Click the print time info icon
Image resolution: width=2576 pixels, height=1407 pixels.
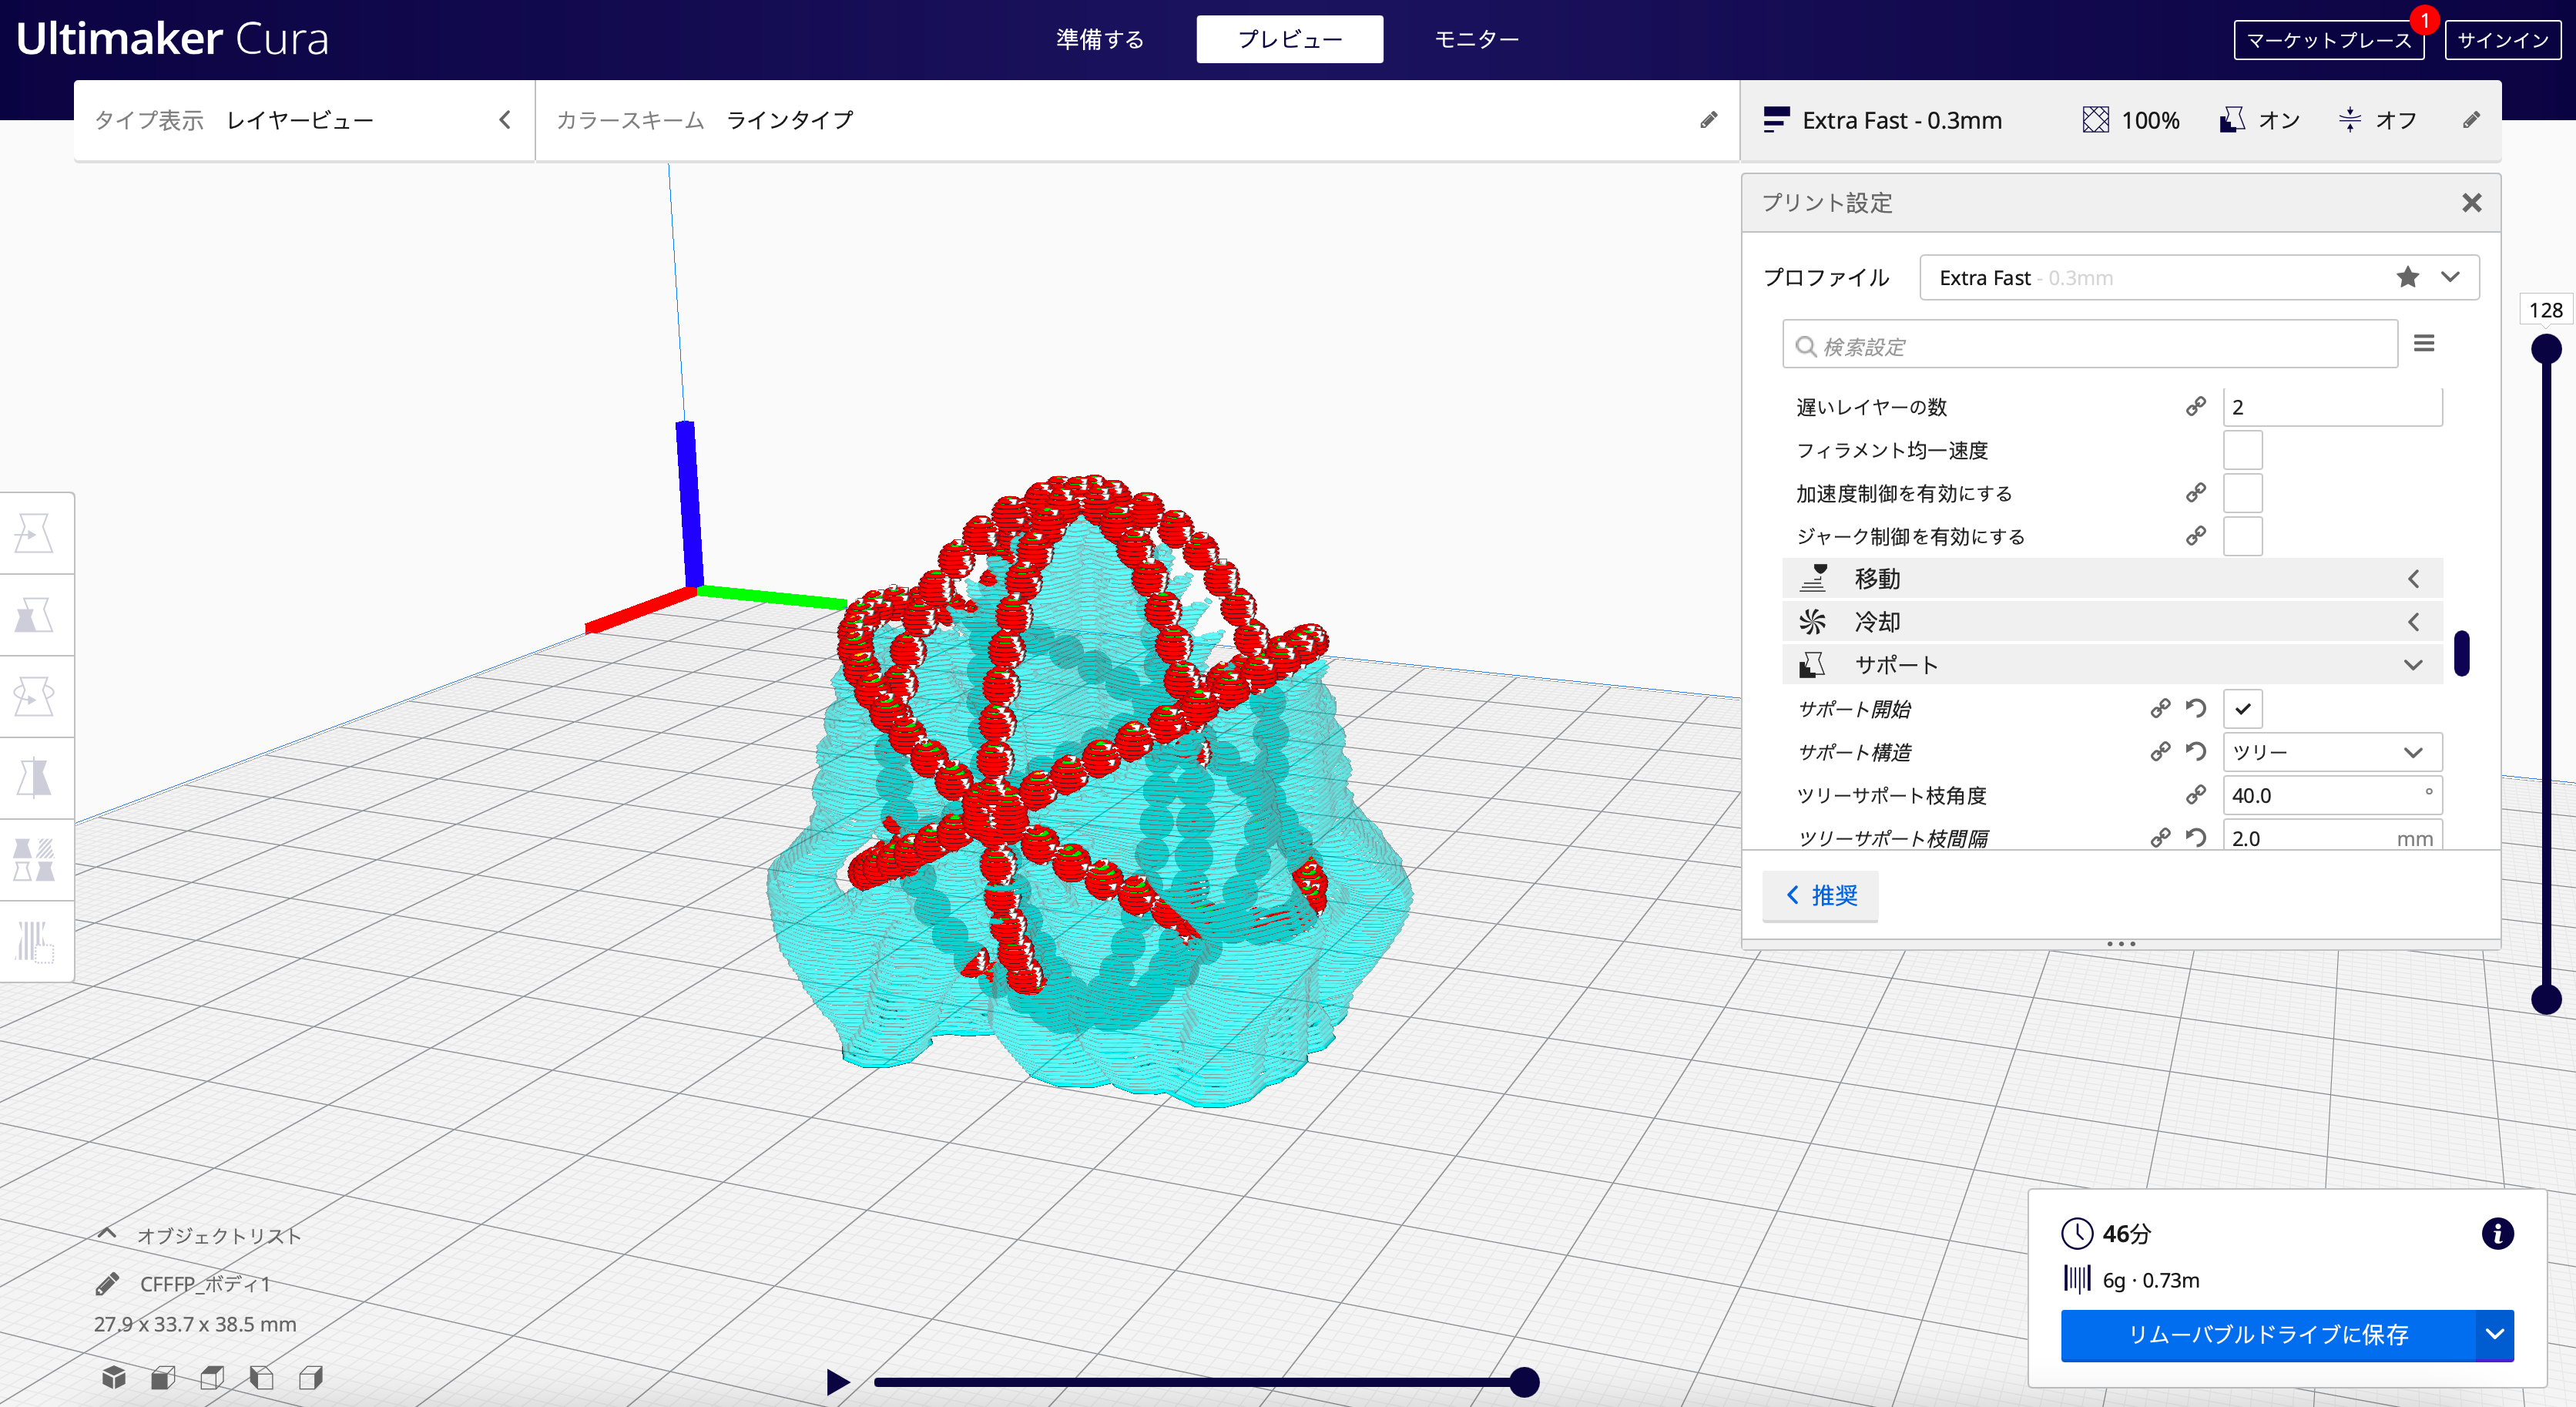click(2497, 1233)
